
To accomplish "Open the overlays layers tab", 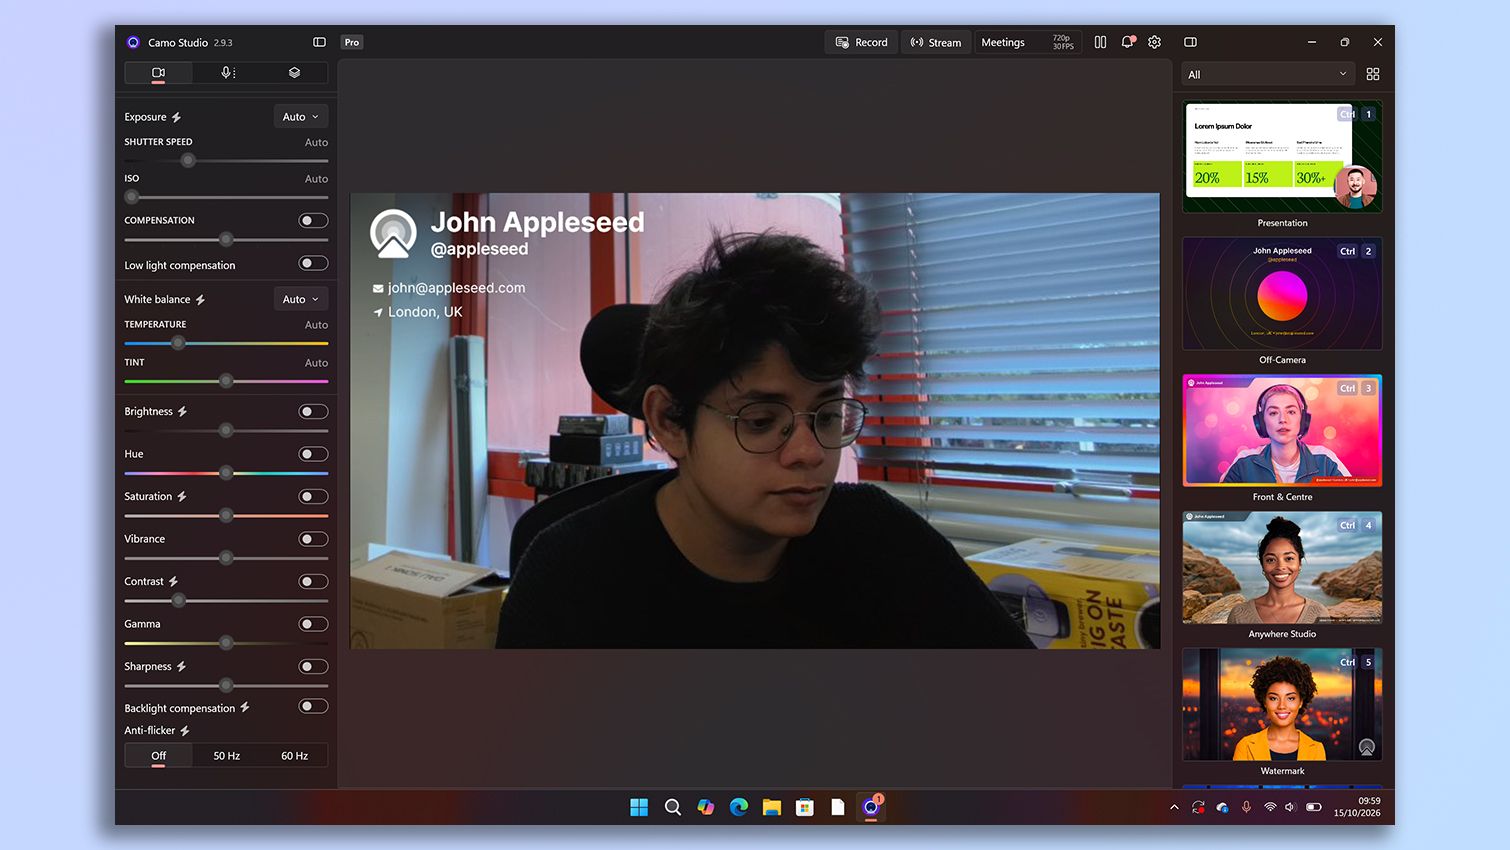I will point(294,73).
